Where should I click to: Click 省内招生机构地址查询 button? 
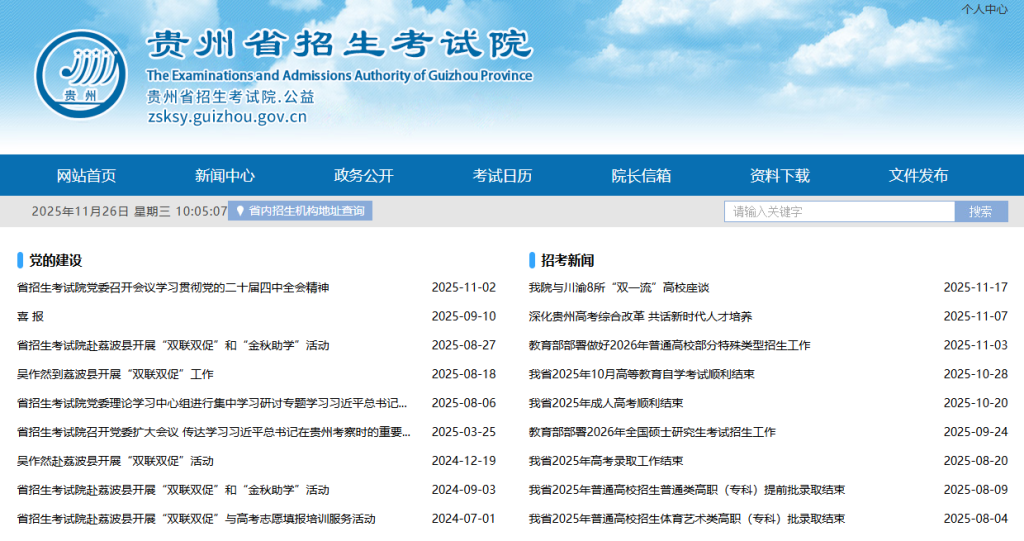pos(300,211)
